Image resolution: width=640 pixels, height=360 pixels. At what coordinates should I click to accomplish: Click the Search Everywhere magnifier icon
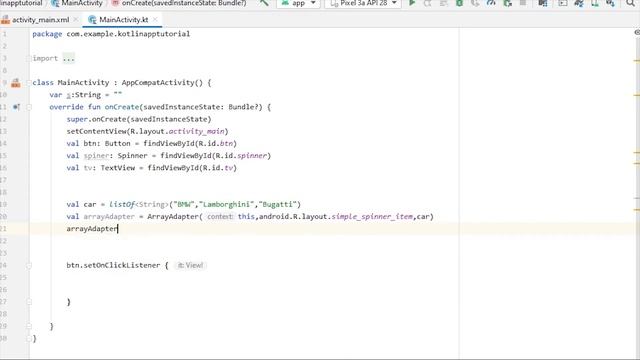[630, 3]
